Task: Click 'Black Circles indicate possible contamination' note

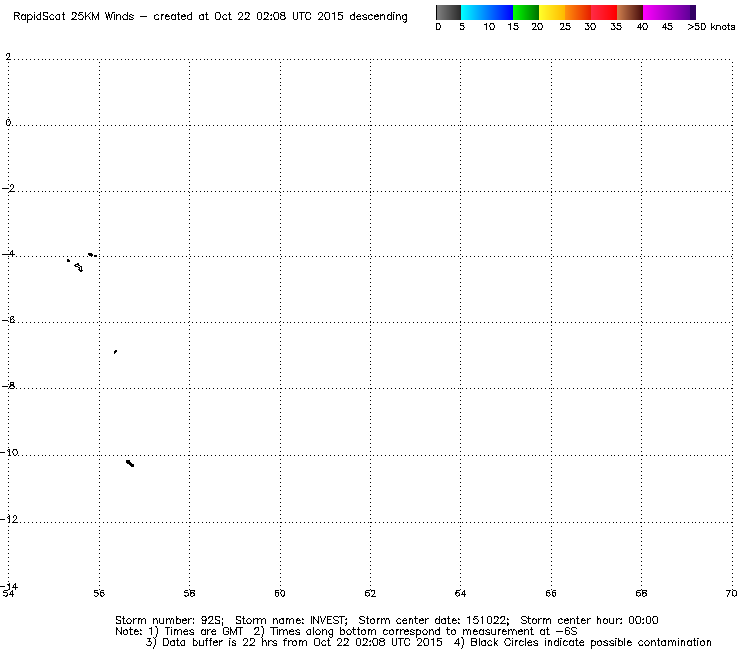Action: [582, 642]
